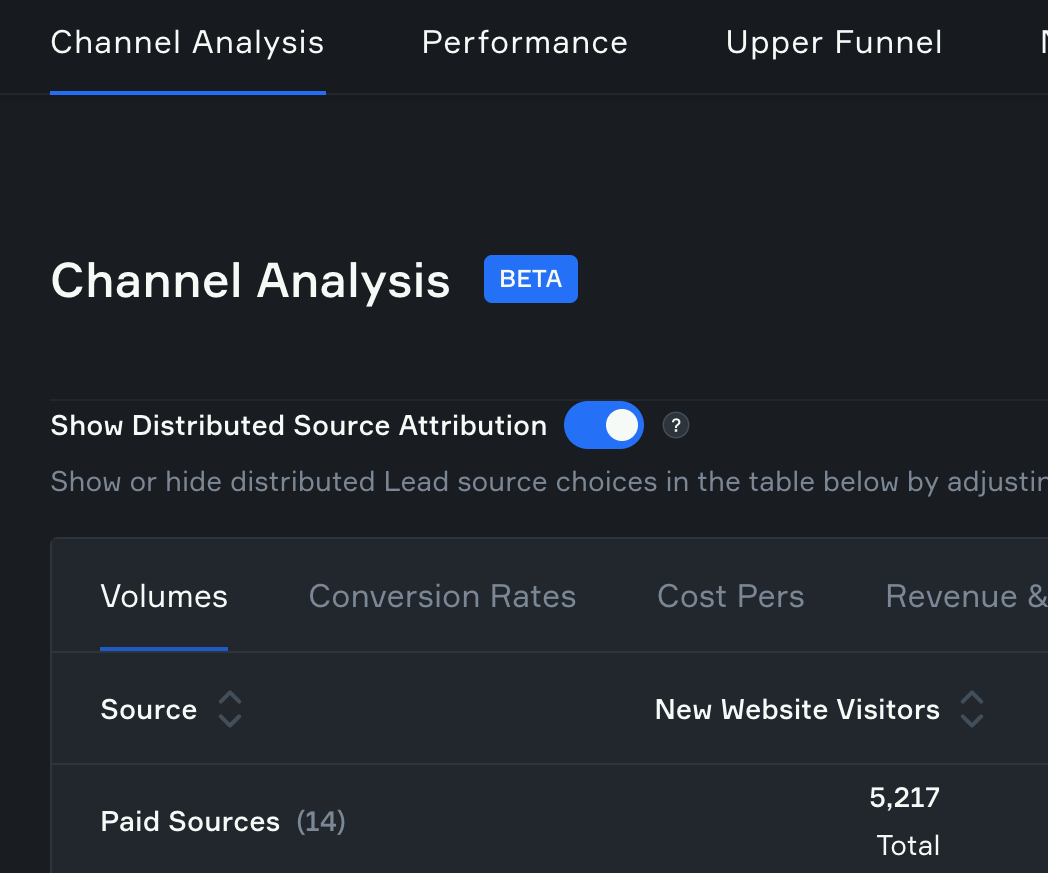
Task: Select the Channel Analysis tab
Action: click(x=187, y=42)
